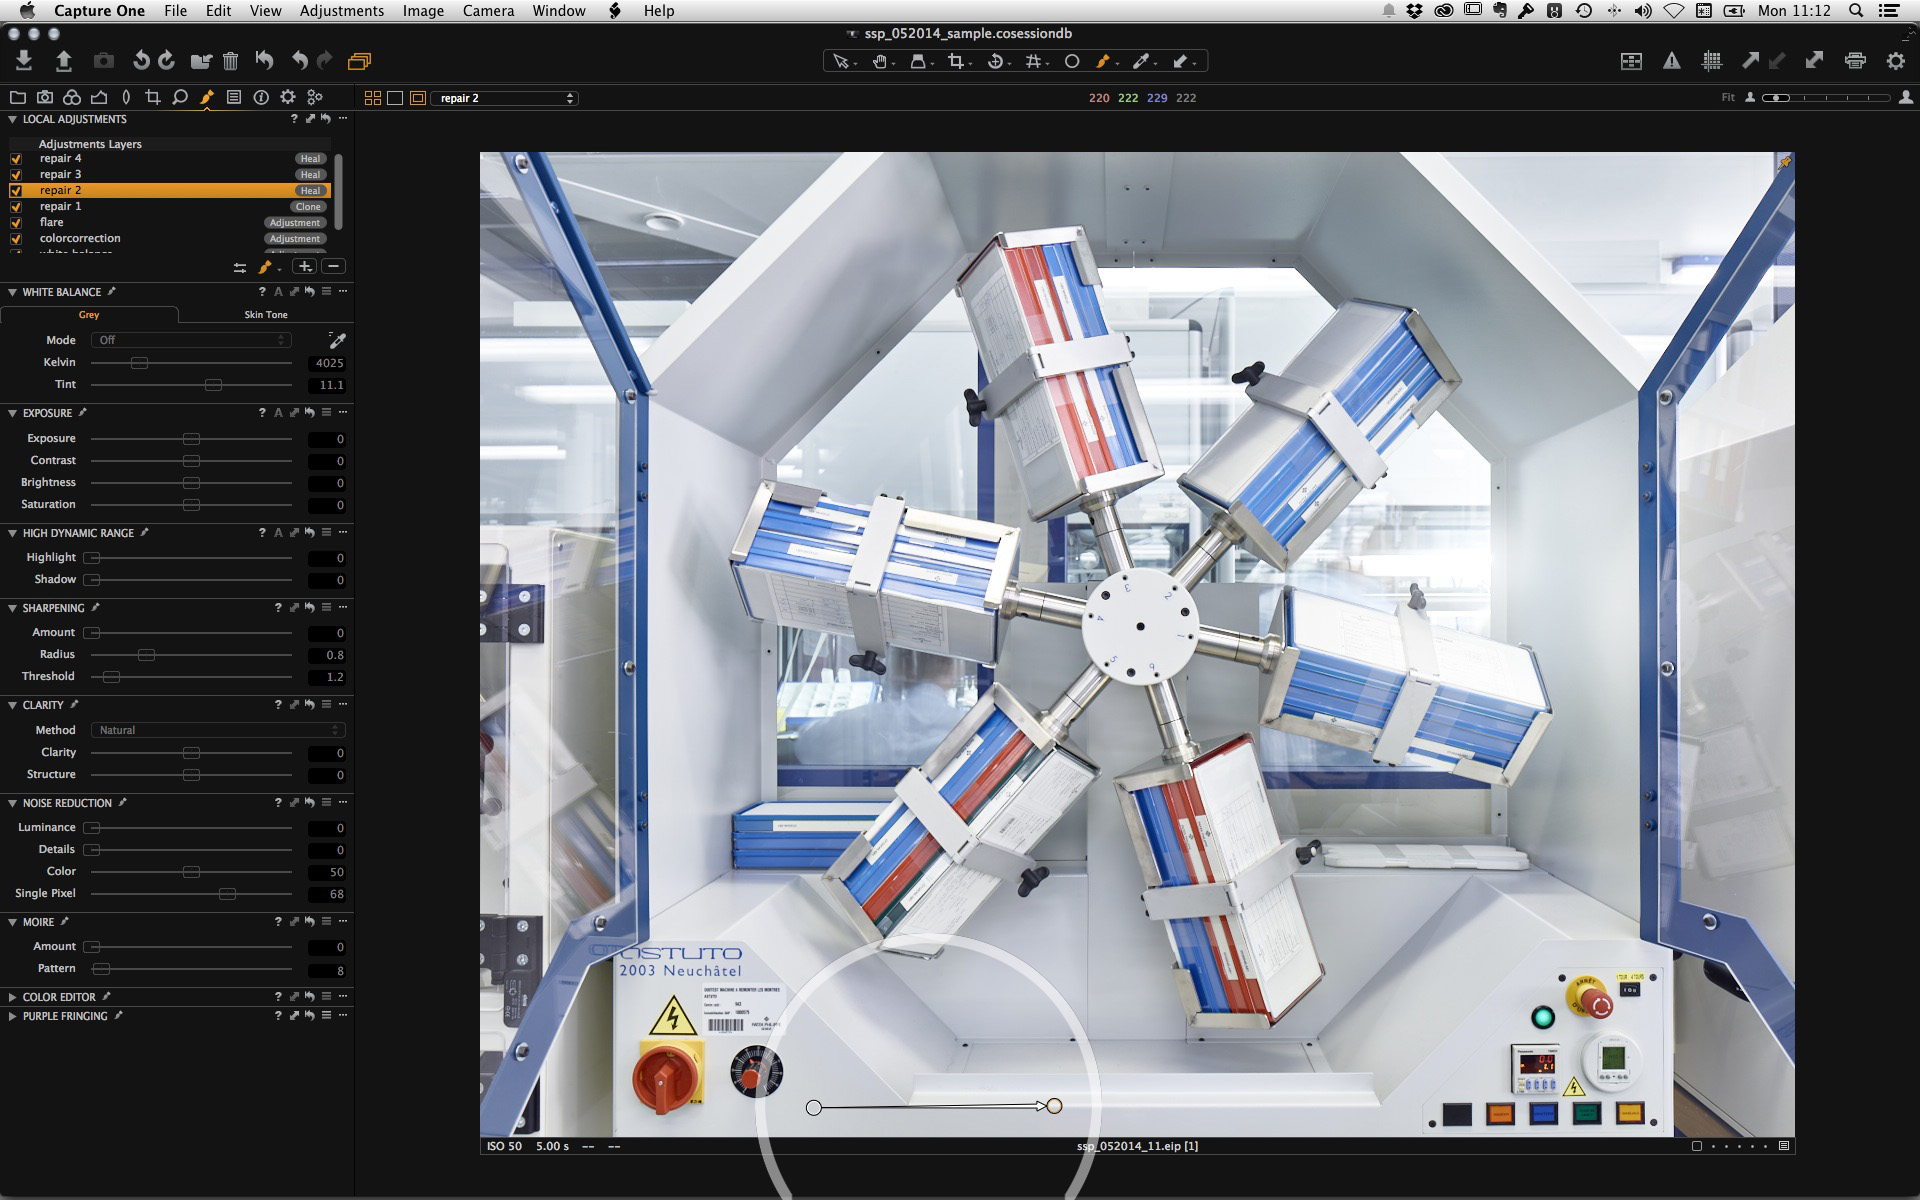
Task: Select the Keystone grid tool
Action: (1034, 62)
